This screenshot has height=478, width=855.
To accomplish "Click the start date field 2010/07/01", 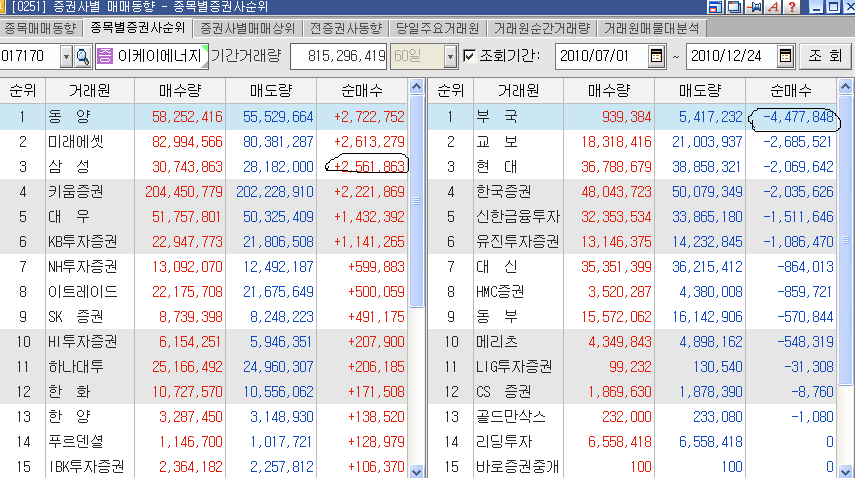I will tap(602, 56).
